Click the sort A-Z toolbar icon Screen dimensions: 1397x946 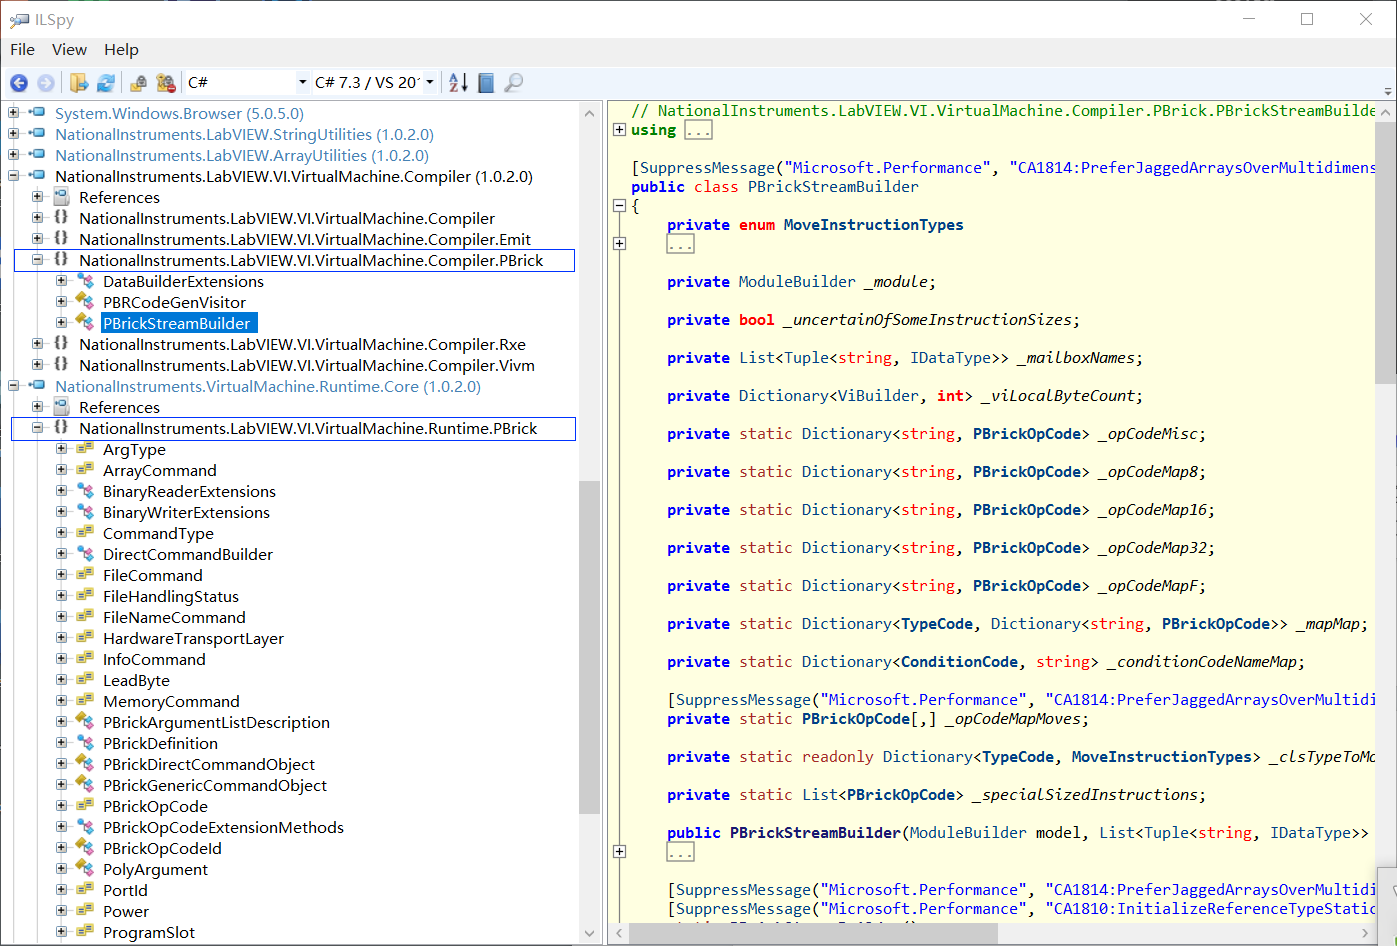pyautogui.click(x=458, y=83)
